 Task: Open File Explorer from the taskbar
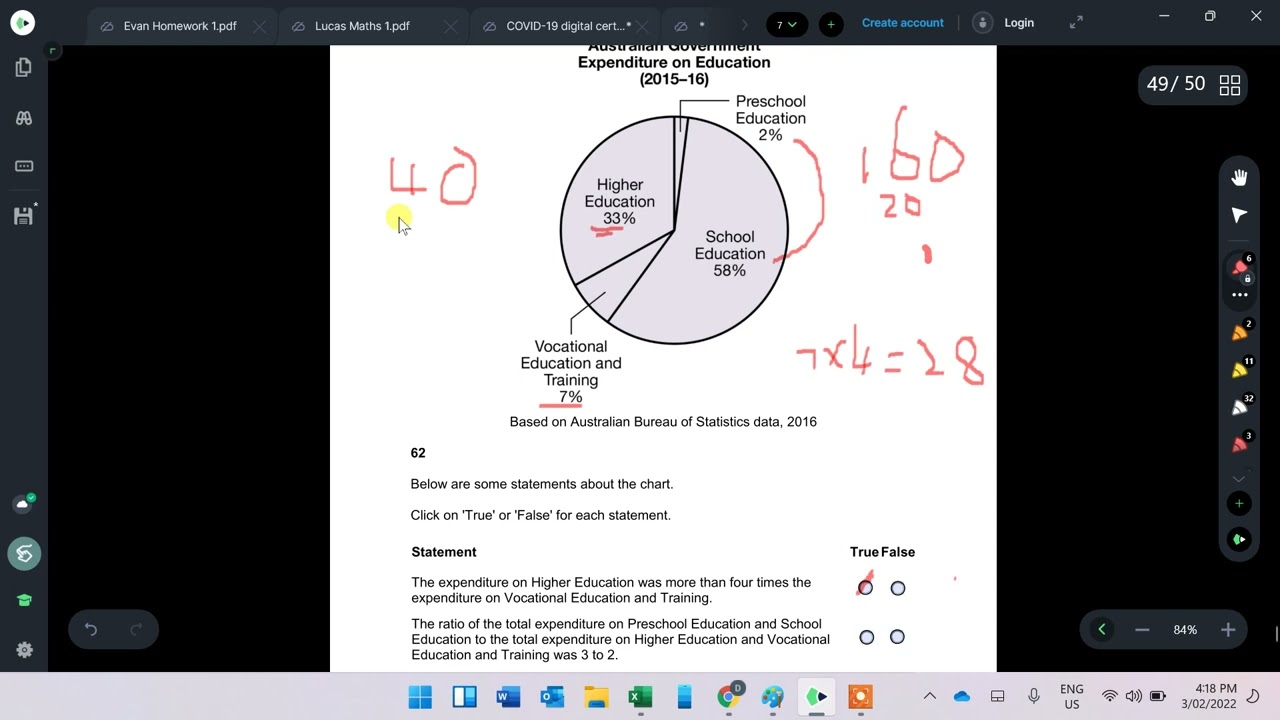tap(596, 697)
